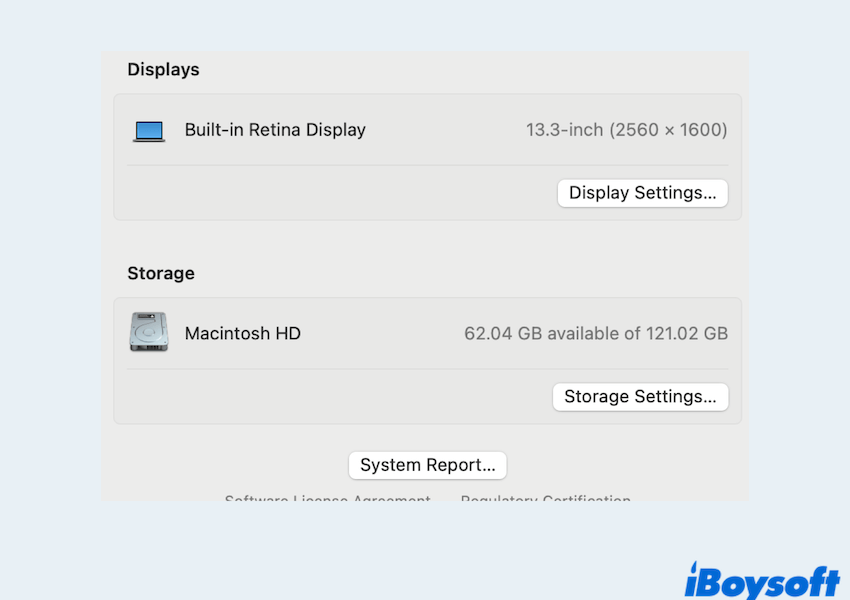This screenshot has width=850, height=600.
Task: Click blank area left of System Report button
Action: pyautogui.click(x=230, y=465)
